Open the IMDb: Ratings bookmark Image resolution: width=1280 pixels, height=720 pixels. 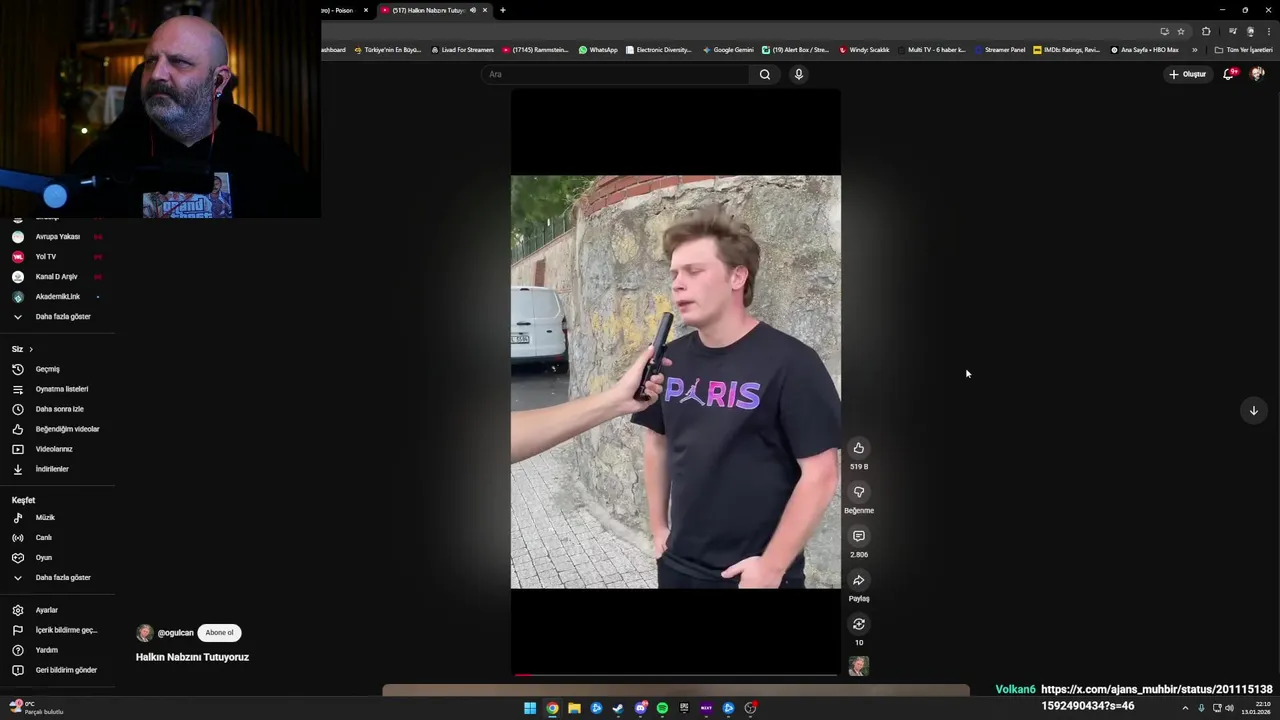click(1067, 50)
